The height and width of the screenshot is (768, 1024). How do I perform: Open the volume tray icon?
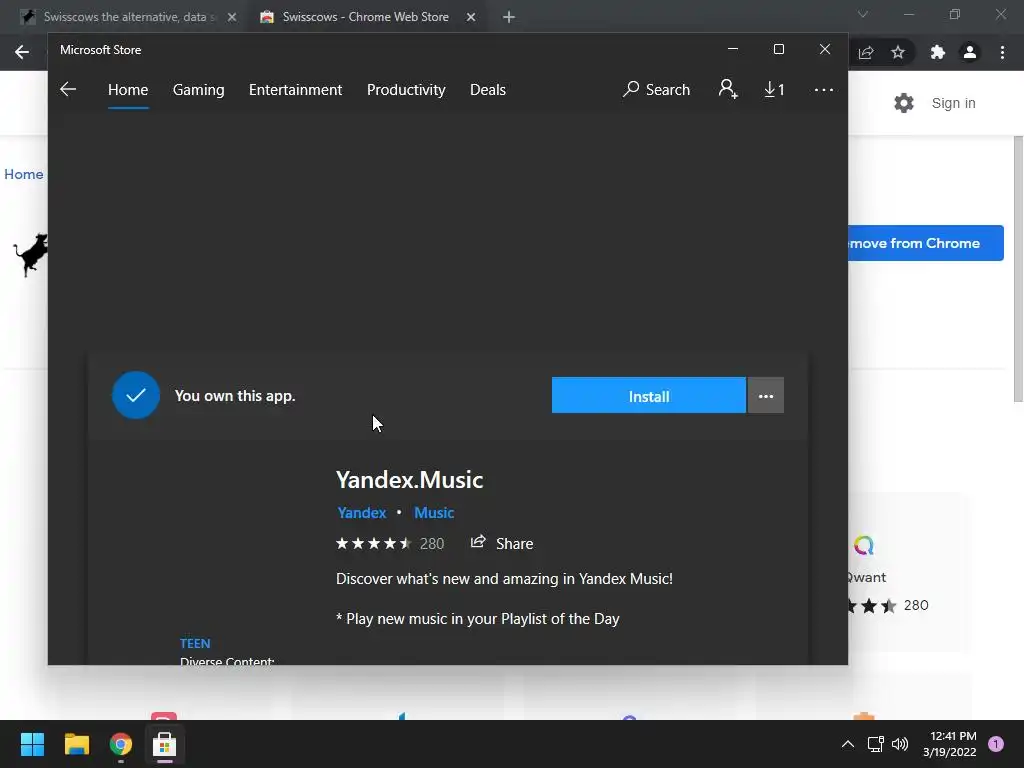click(900, 744)
